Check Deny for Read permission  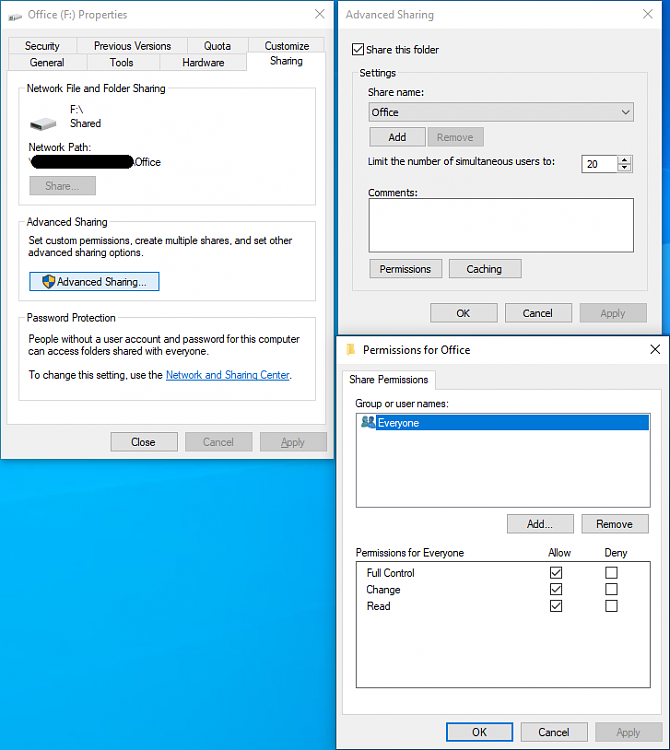pyautogui.click(x=611, y=606)
